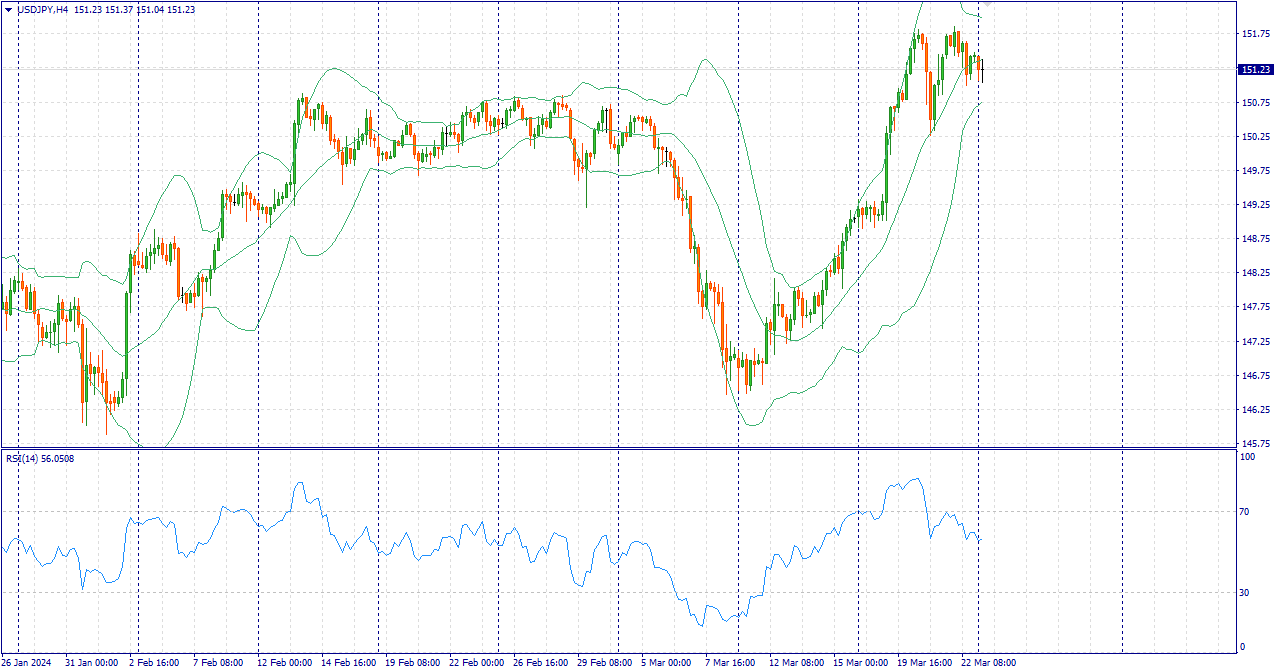The image size is (1275, 671).
Task: Click the 150.25 price scale level
Action: click(1254, 137)
